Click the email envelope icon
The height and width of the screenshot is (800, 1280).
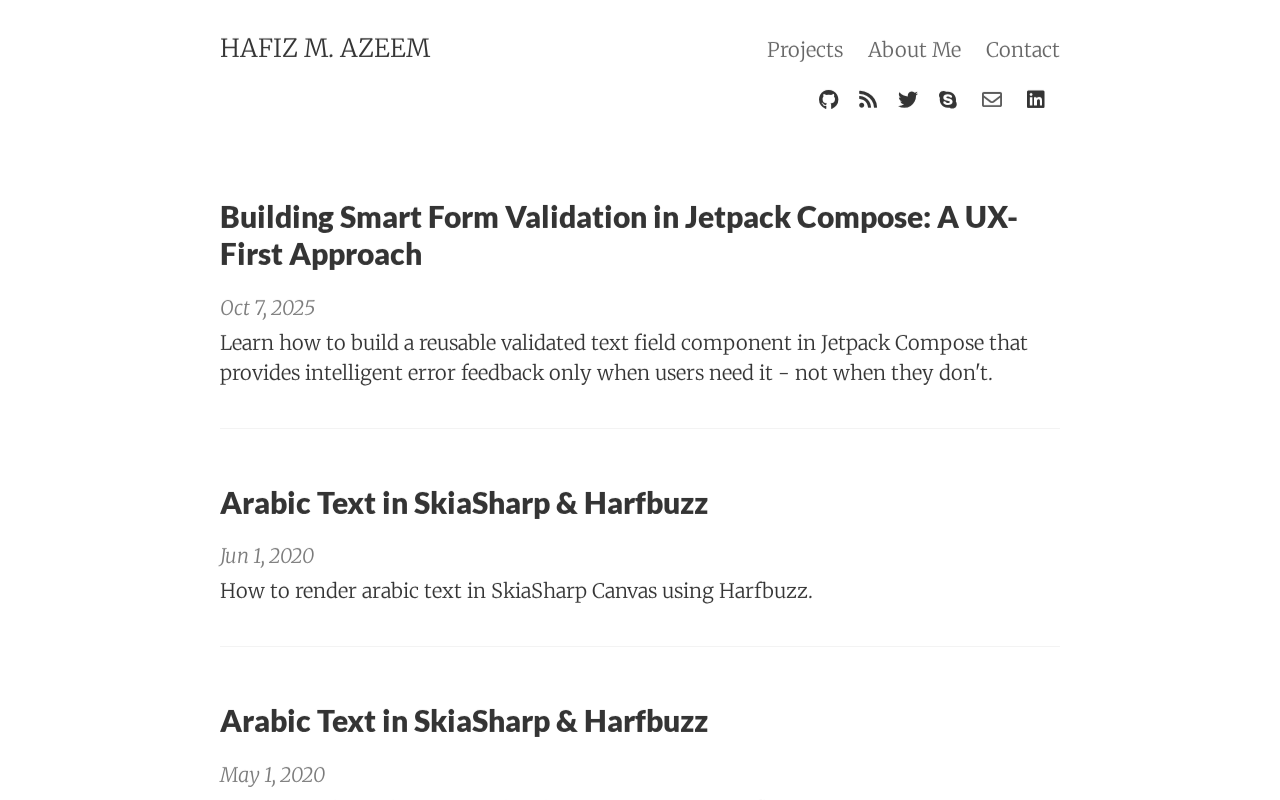[992, 99]
